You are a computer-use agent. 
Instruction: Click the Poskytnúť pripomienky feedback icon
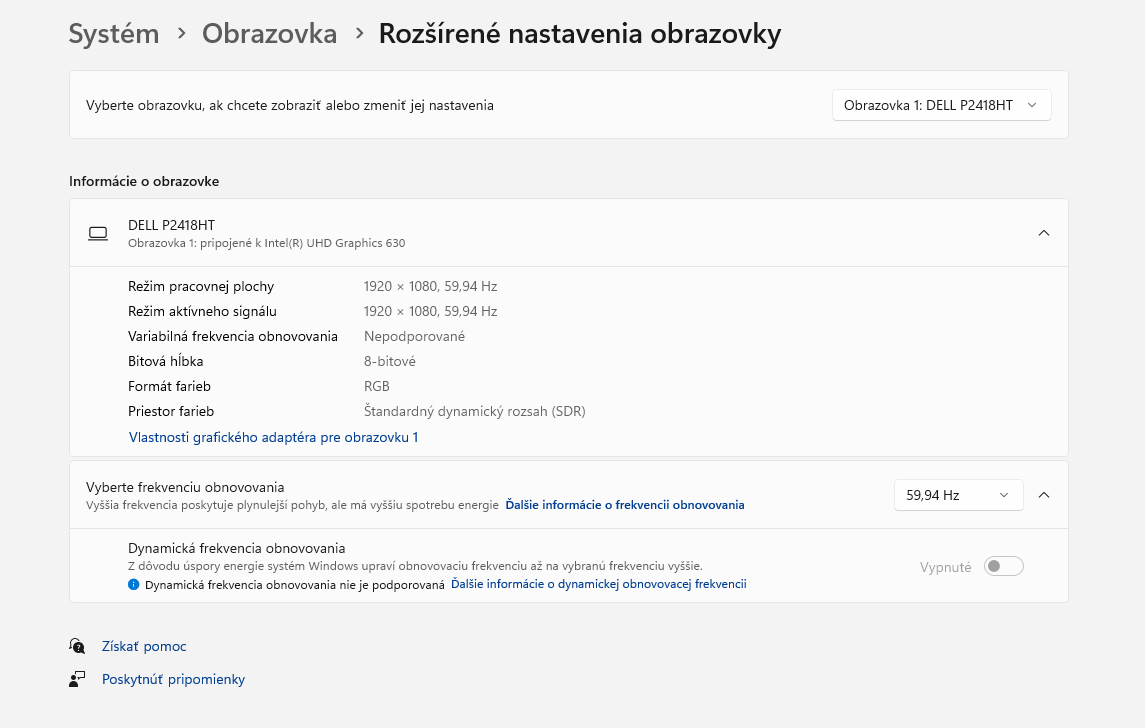78,679
